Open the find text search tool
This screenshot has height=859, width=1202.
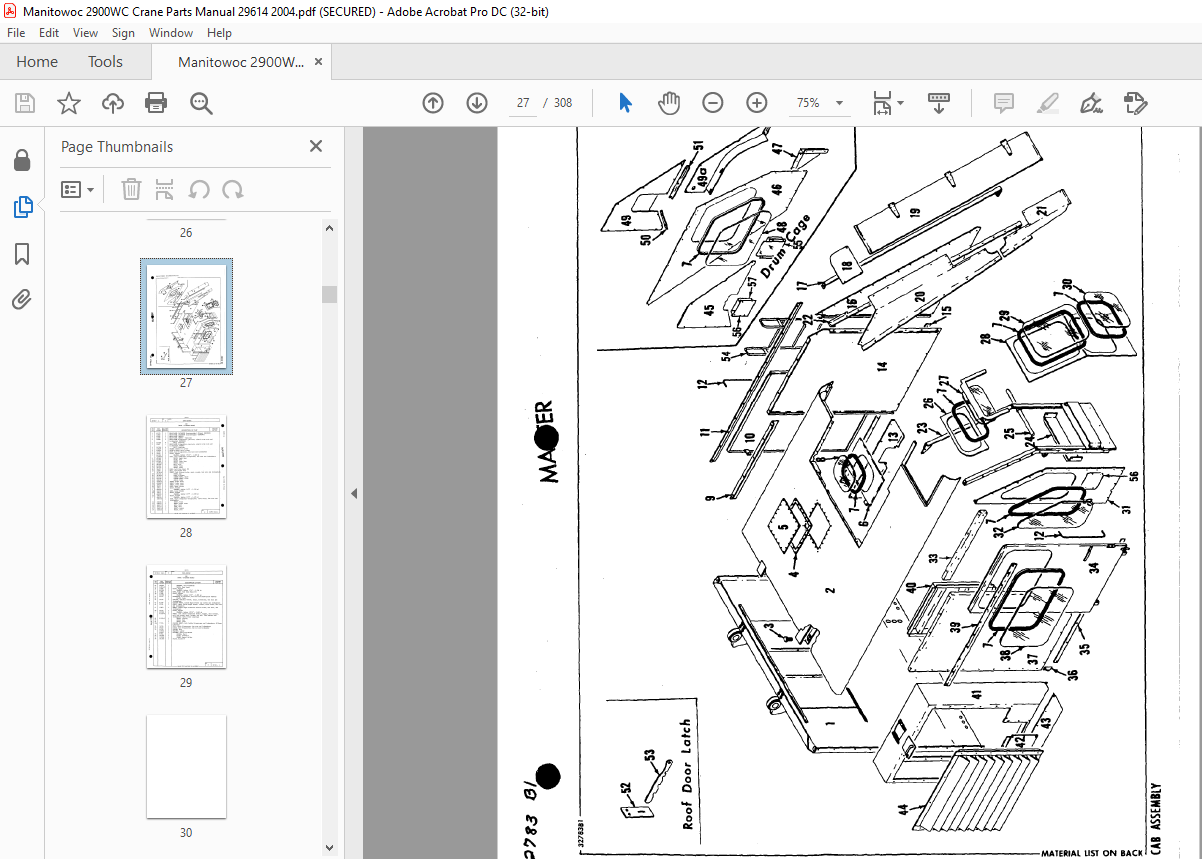pyautogui.click(x=201, y=103)
